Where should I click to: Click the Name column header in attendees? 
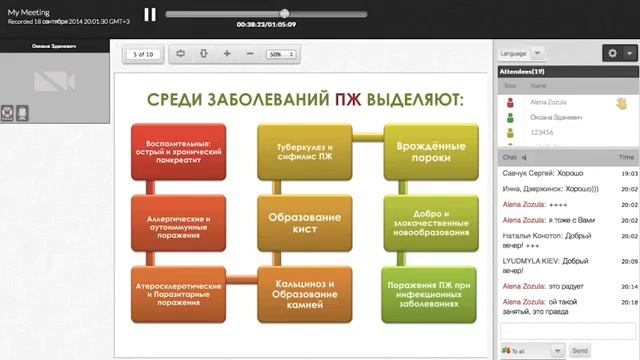[538, 86]
